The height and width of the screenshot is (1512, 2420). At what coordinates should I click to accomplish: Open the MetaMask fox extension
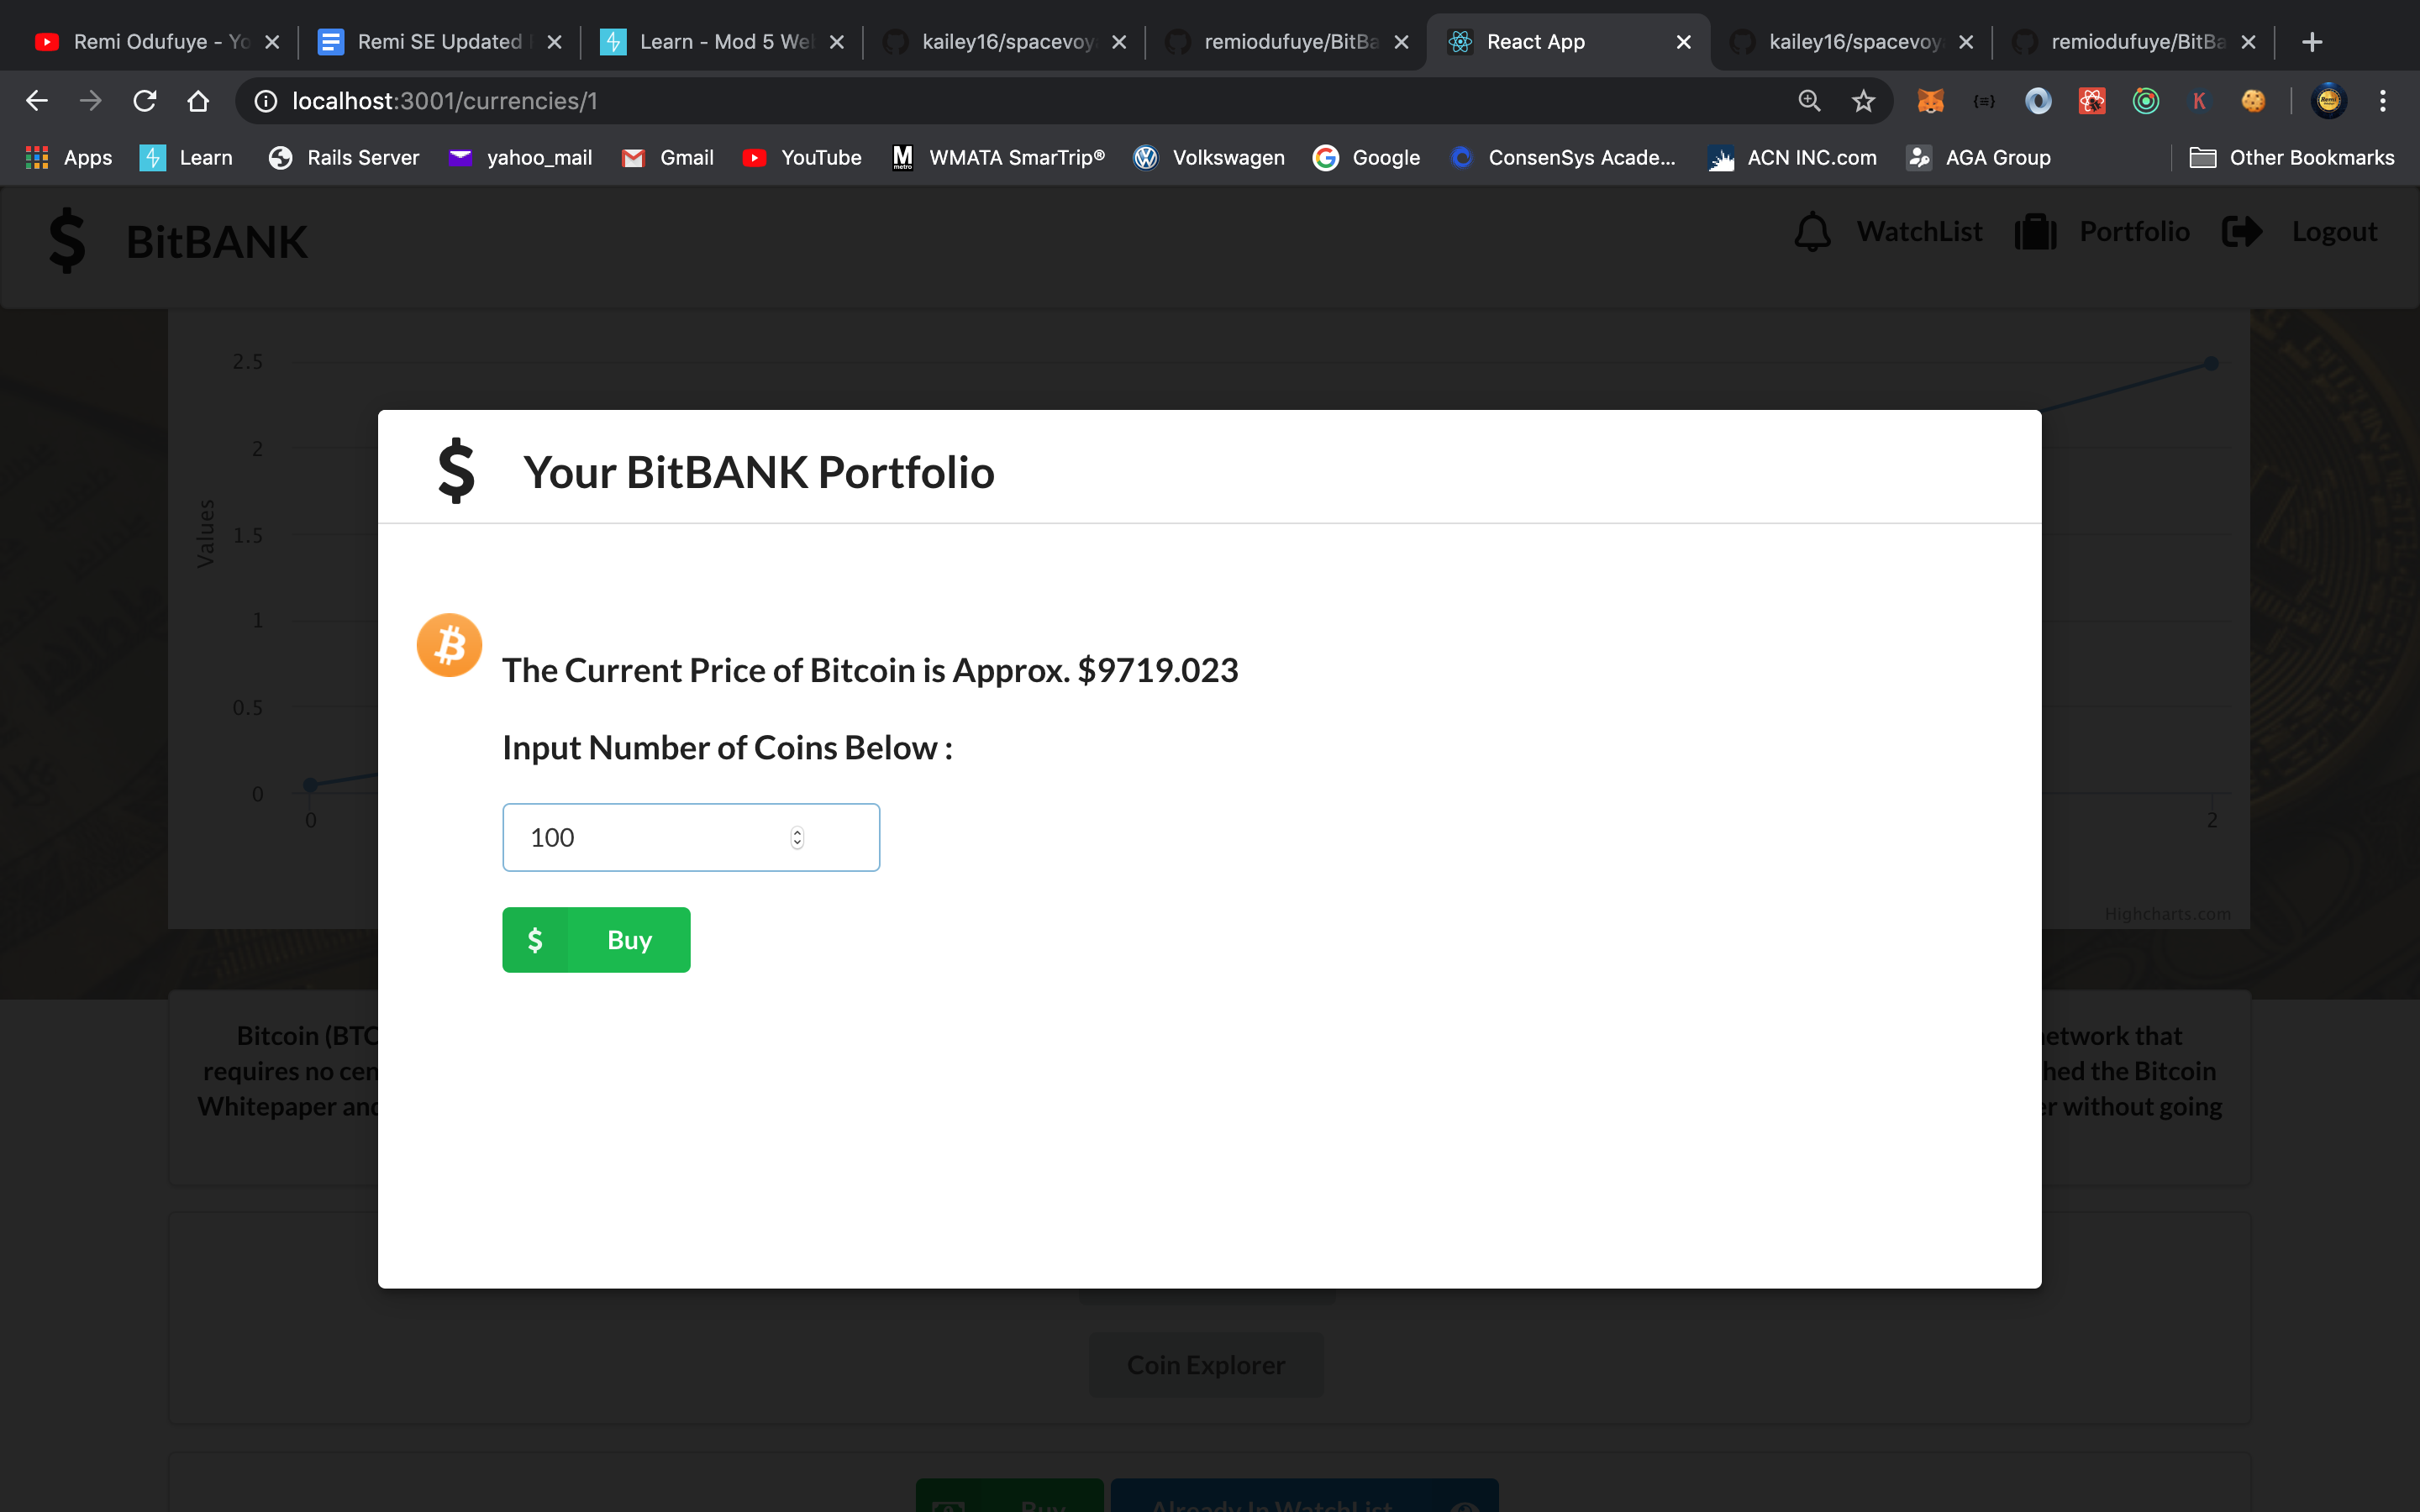[1930, 101]
